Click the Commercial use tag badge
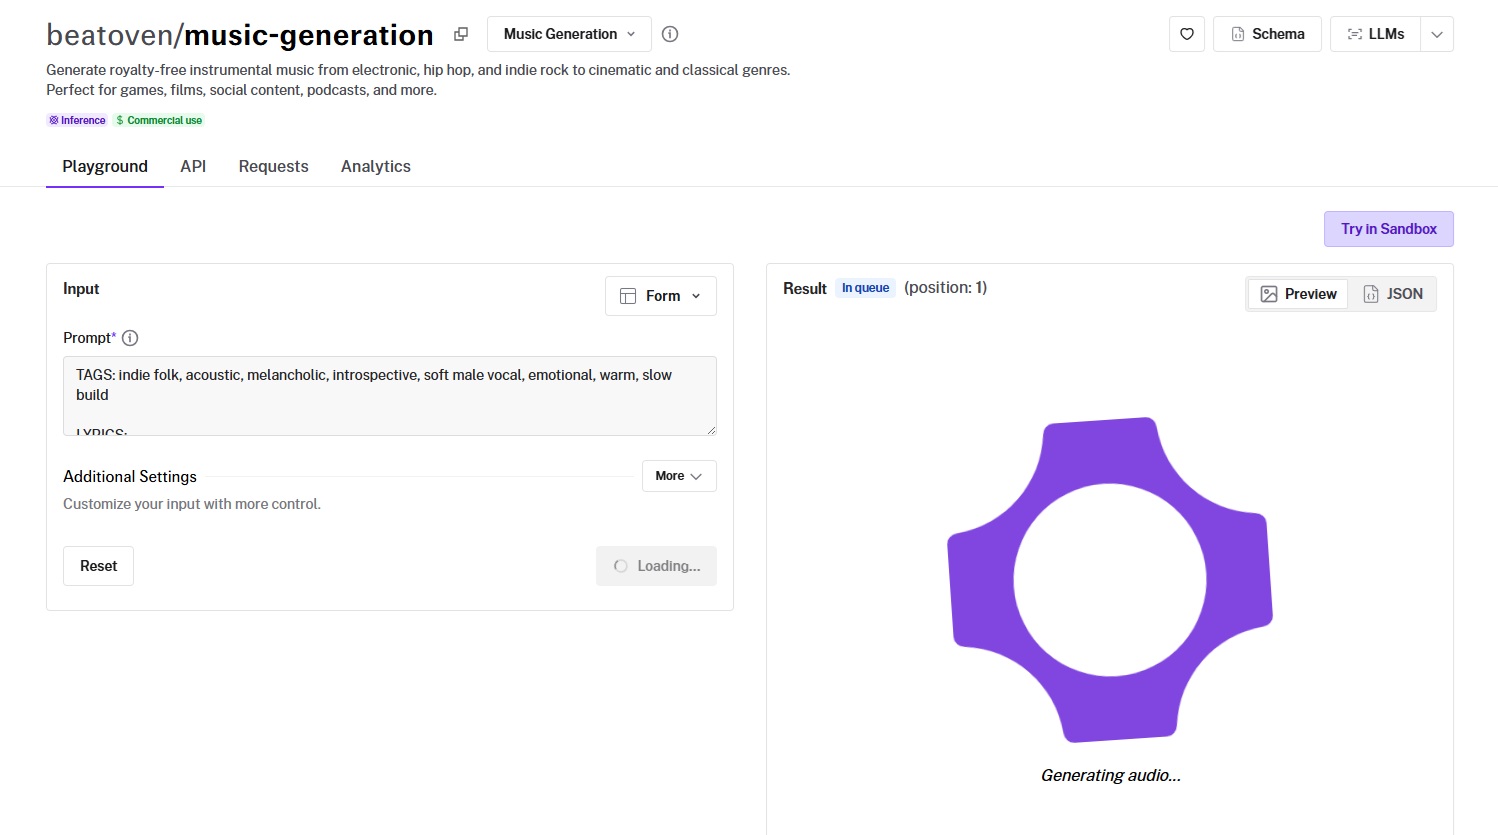 point(159,120)
